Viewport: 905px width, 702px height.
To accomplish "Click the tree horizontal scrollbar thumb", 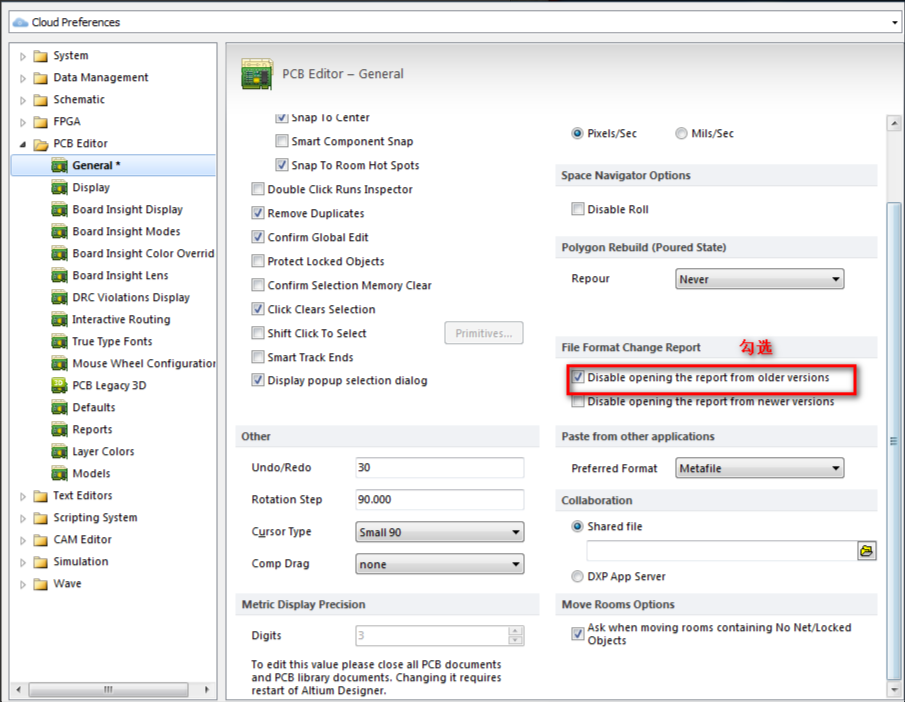I will (108, 689).
